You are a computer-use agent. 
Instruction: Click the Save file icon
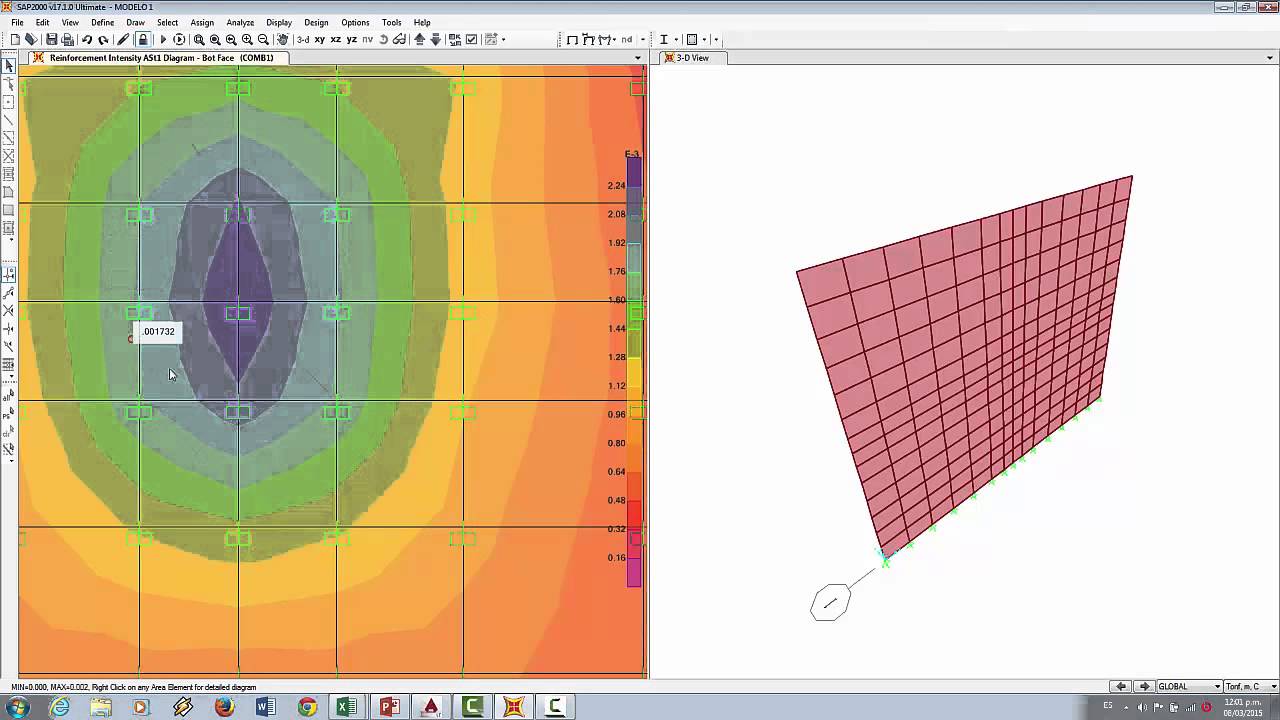51,40
